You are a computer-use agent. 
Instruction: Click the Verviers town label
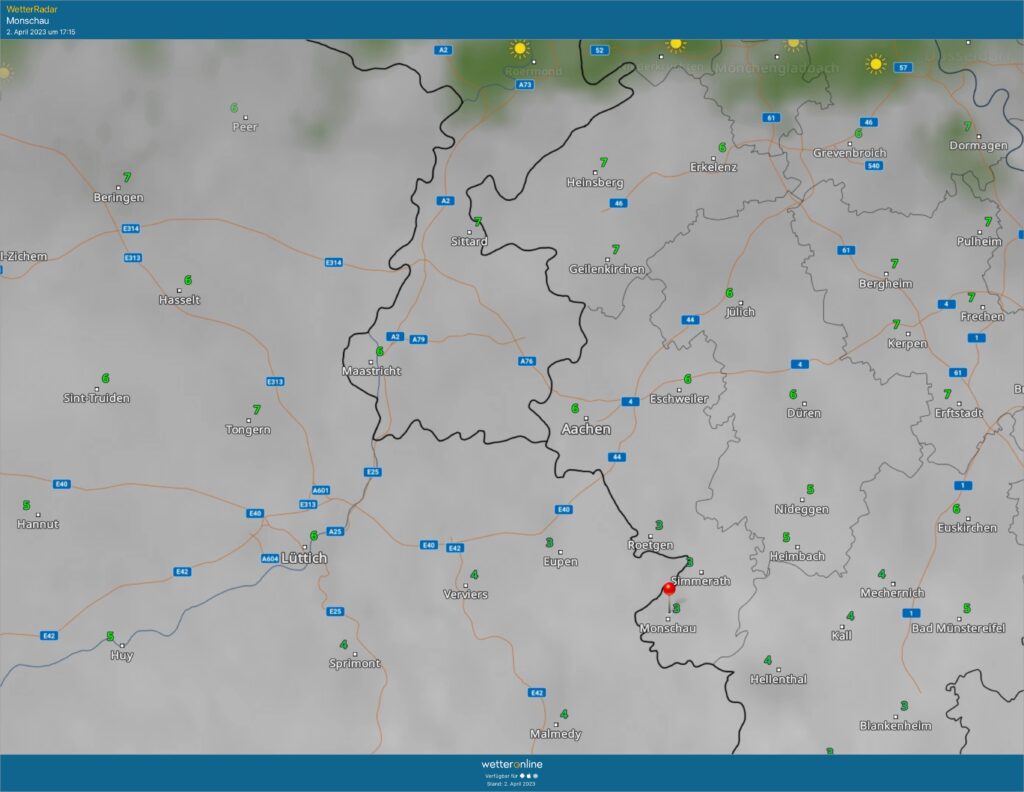[466, 594]
